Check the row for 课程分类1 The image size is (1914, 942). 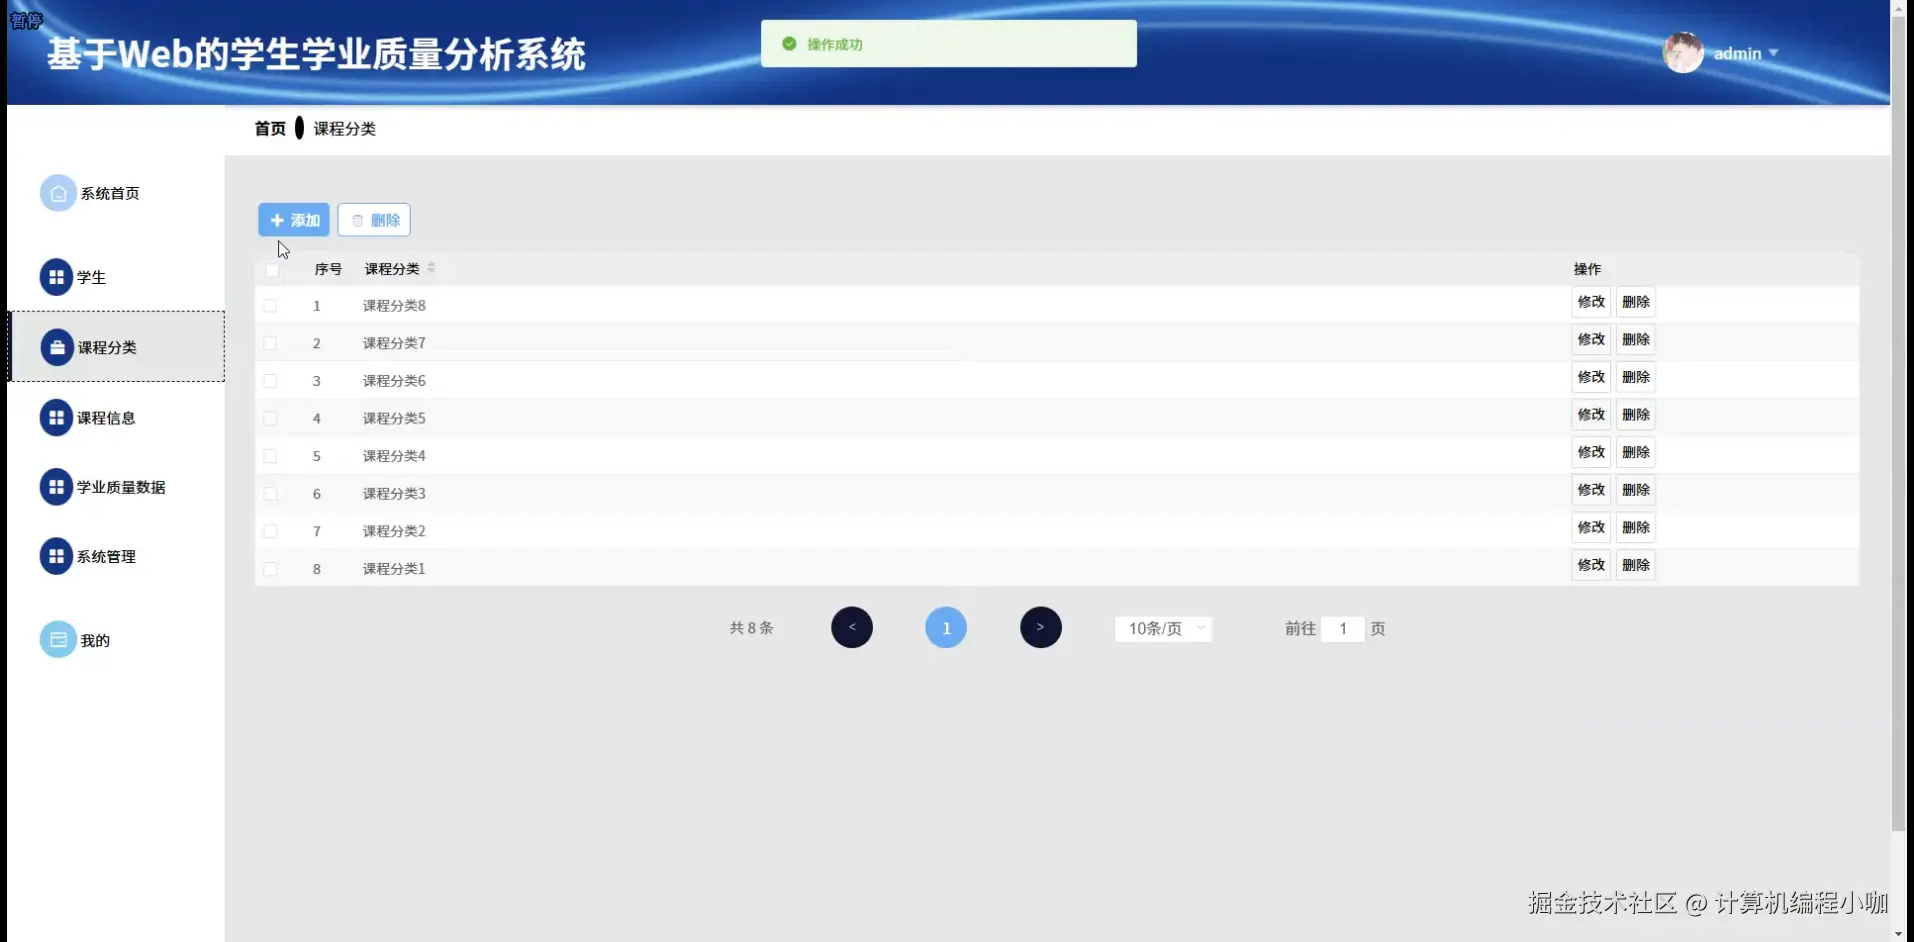pyautogui.click(x=271, y=568)
